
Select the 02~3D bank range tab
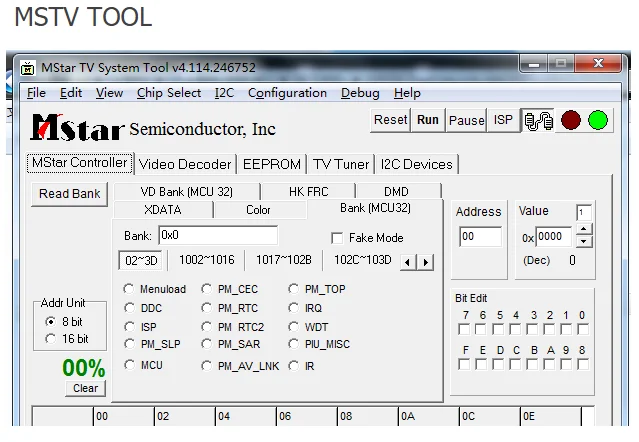point(141,261)
